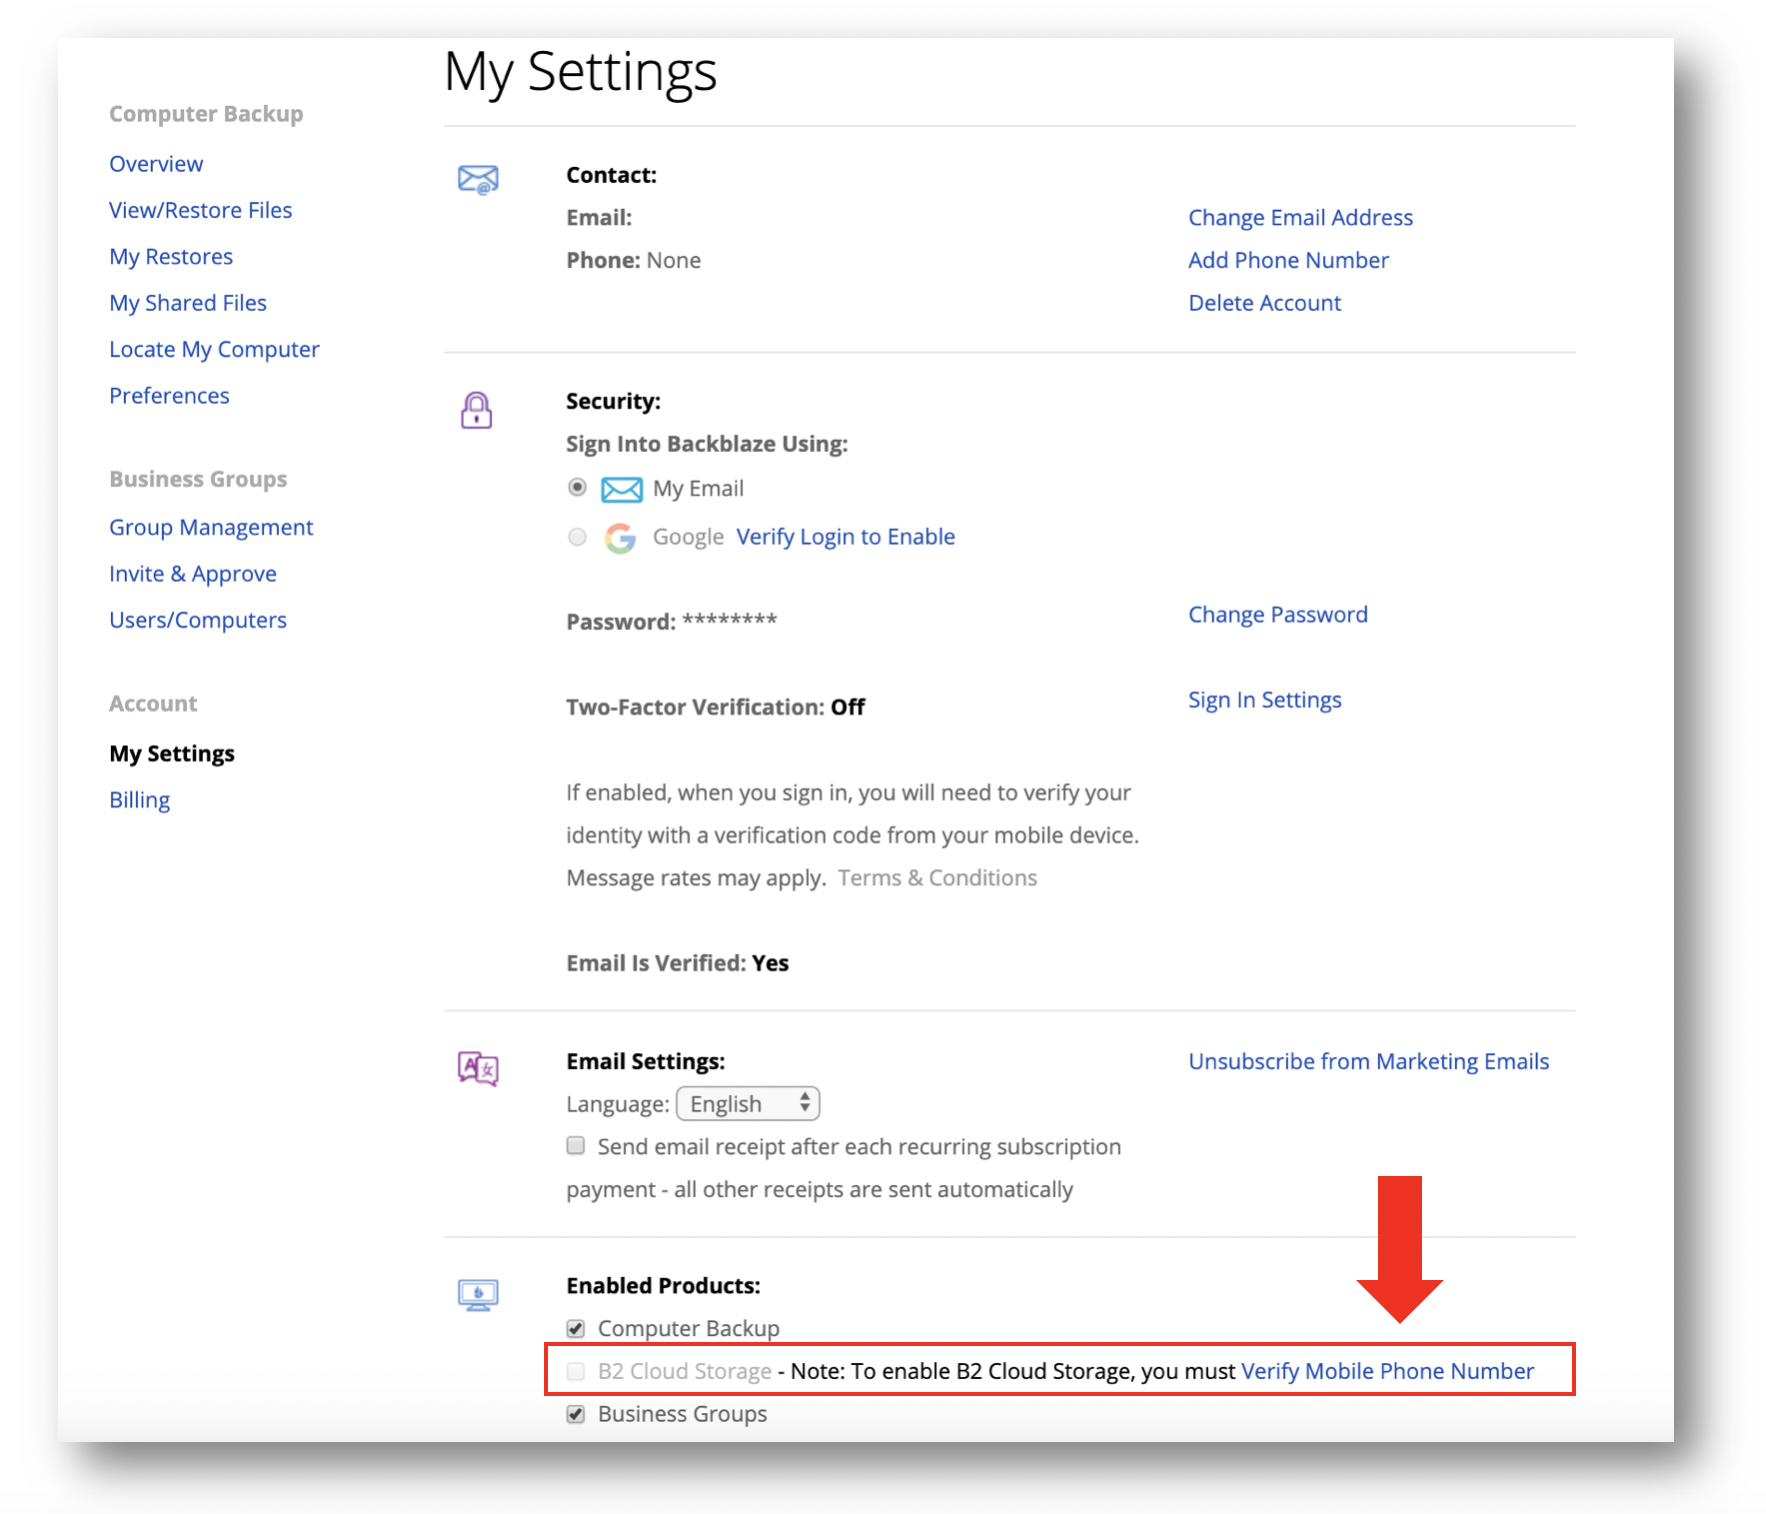Screen dimensions: 1766x1514
Task: Open Sign In Settings link
Action: pyautogui.click(x=1264, y=700)
